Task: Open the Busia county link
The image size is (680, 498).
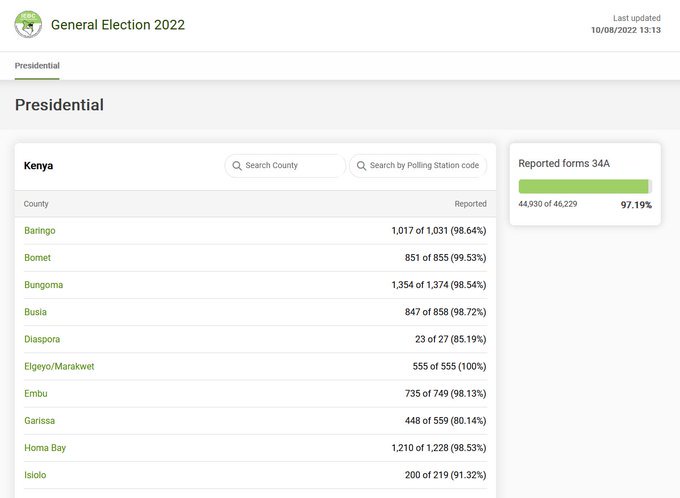Action: tap(35, 312)
